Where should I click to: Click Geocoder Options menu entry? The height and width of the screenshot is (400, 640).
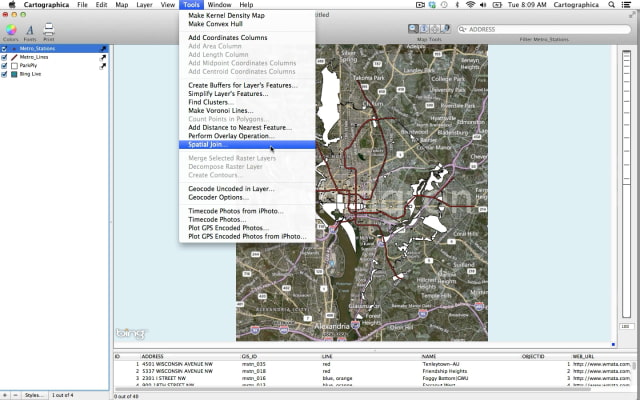point(219,197)
